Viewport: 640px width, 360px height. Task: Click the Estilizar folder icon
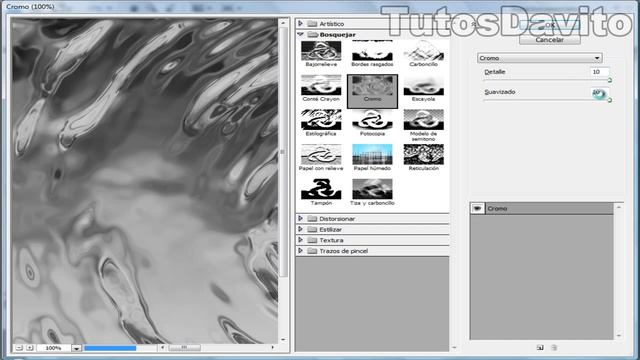pos(312,229)
